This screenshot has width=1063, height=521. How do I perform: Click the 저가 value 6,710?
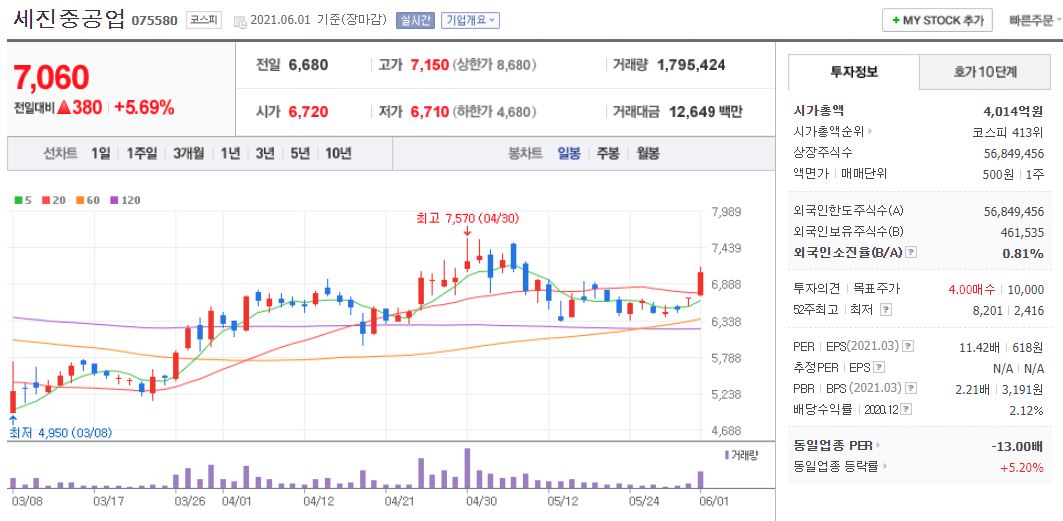430,112
